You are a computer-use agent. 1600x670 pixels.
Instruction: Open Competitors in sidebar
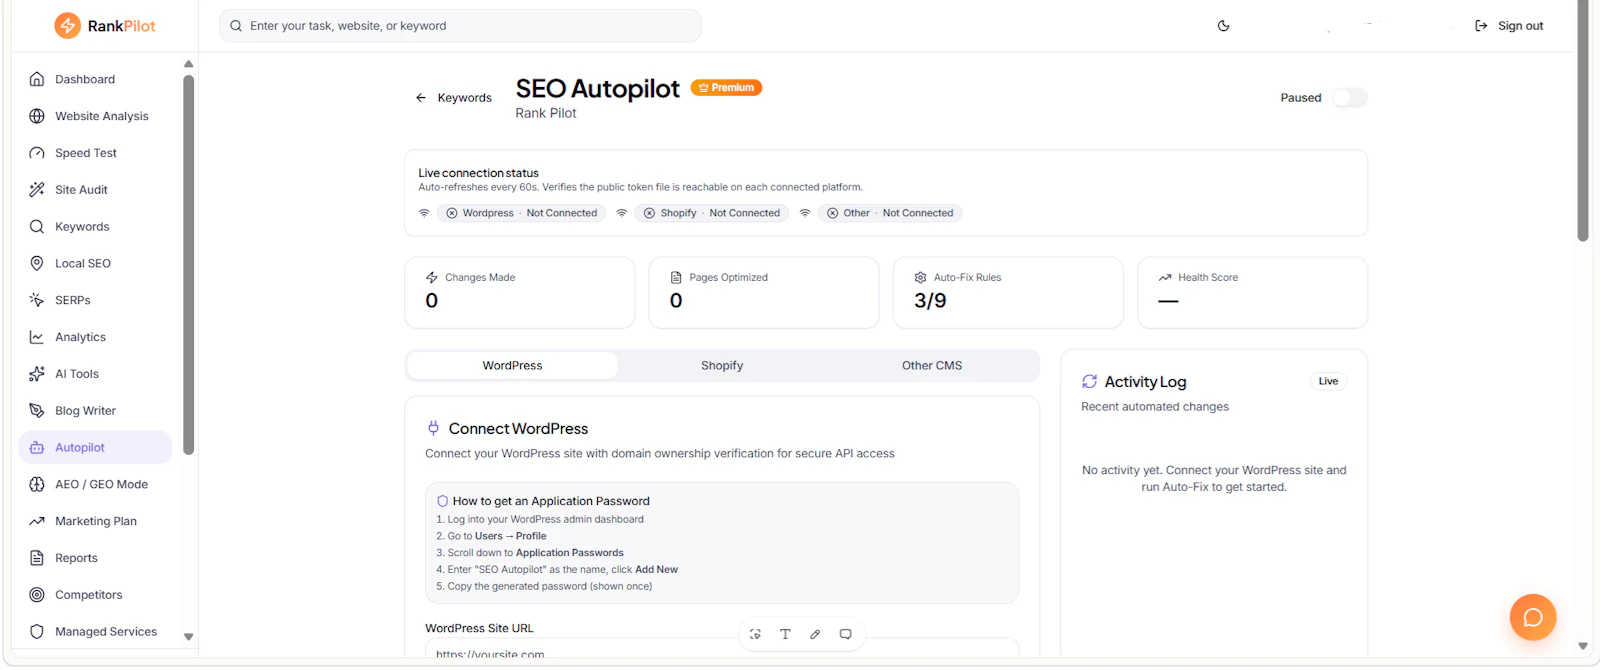pyautogui.click(x=95, y=595)
